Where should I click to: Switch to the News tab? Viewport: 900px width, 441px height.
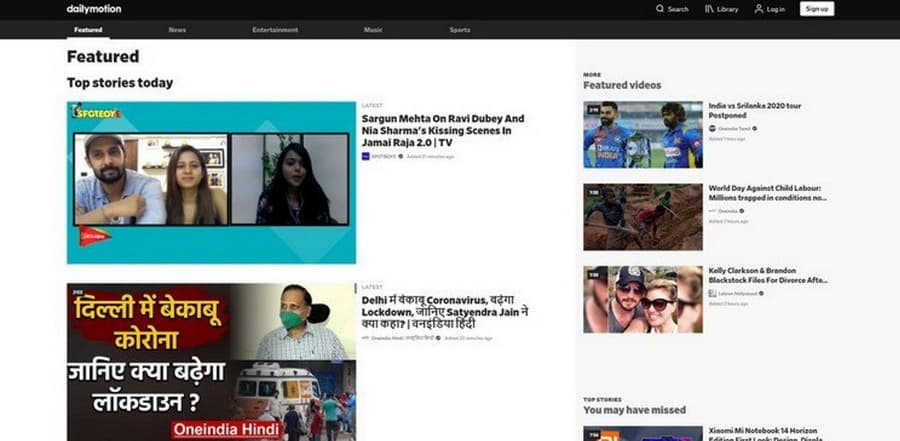(x=177, y=30)
